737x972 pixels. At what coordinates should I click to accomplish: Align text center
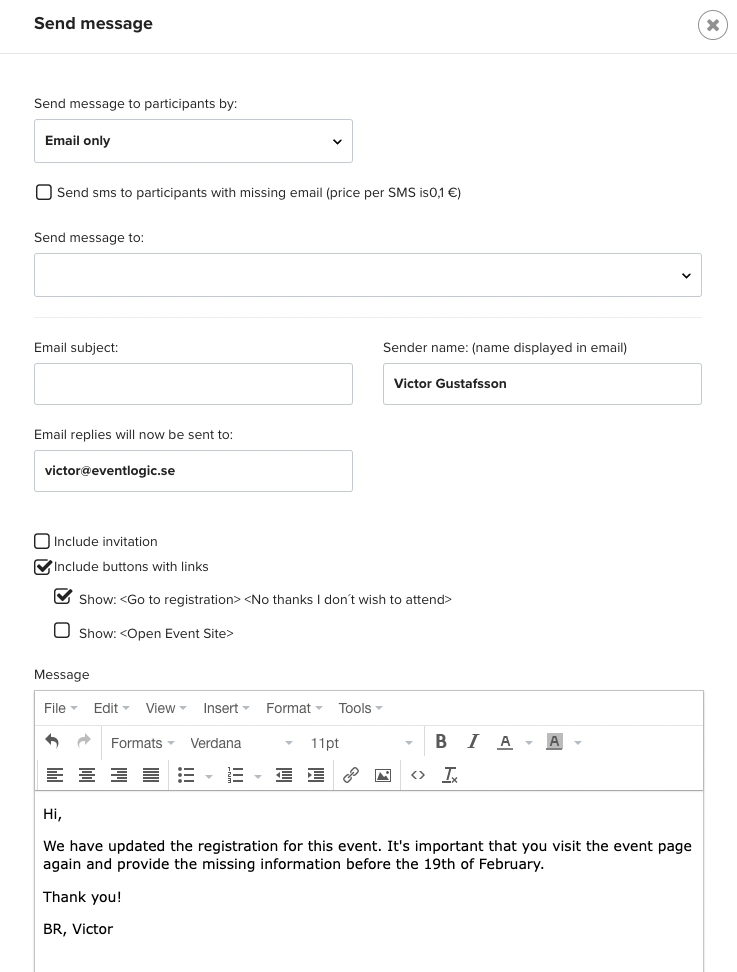coord(87,775)
